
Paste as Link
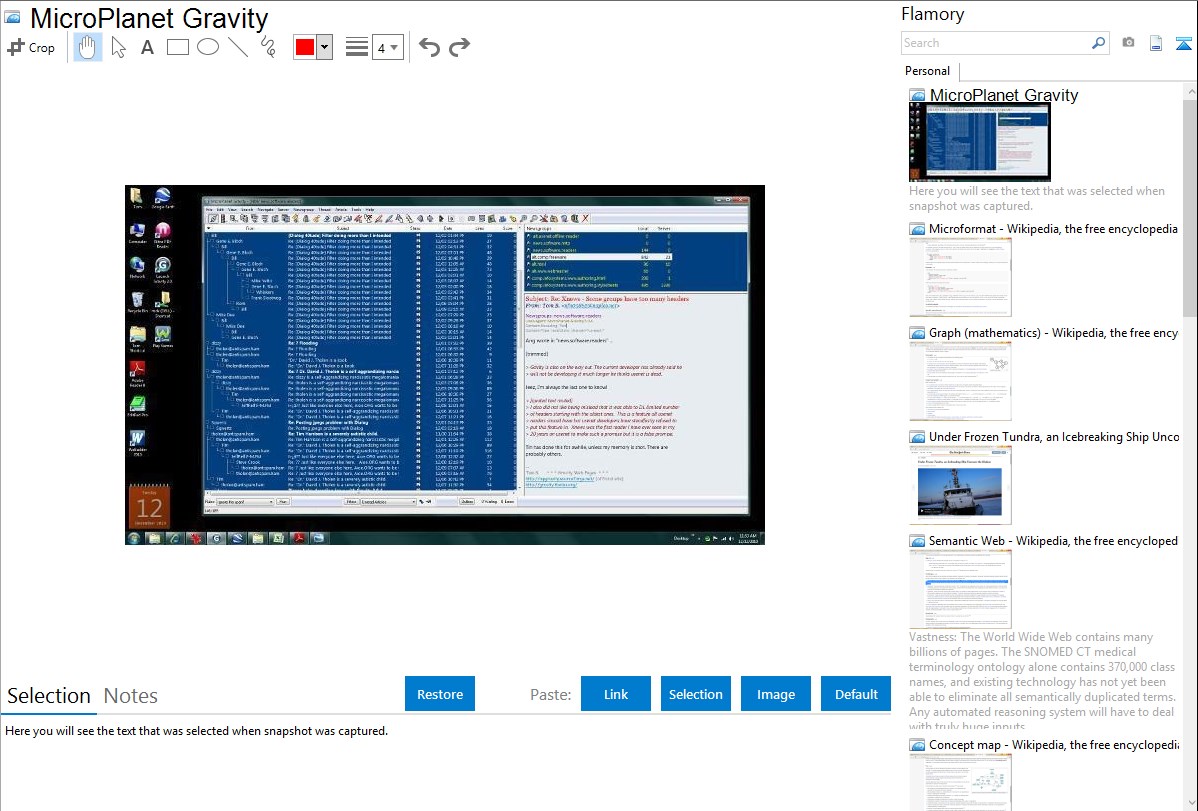click(x=616, y=694)
